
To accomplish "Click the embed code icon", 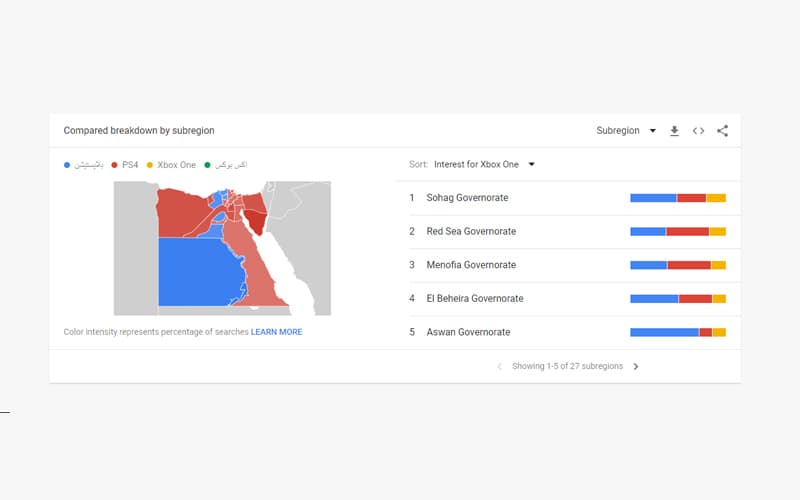I will [x=698, y=131].
